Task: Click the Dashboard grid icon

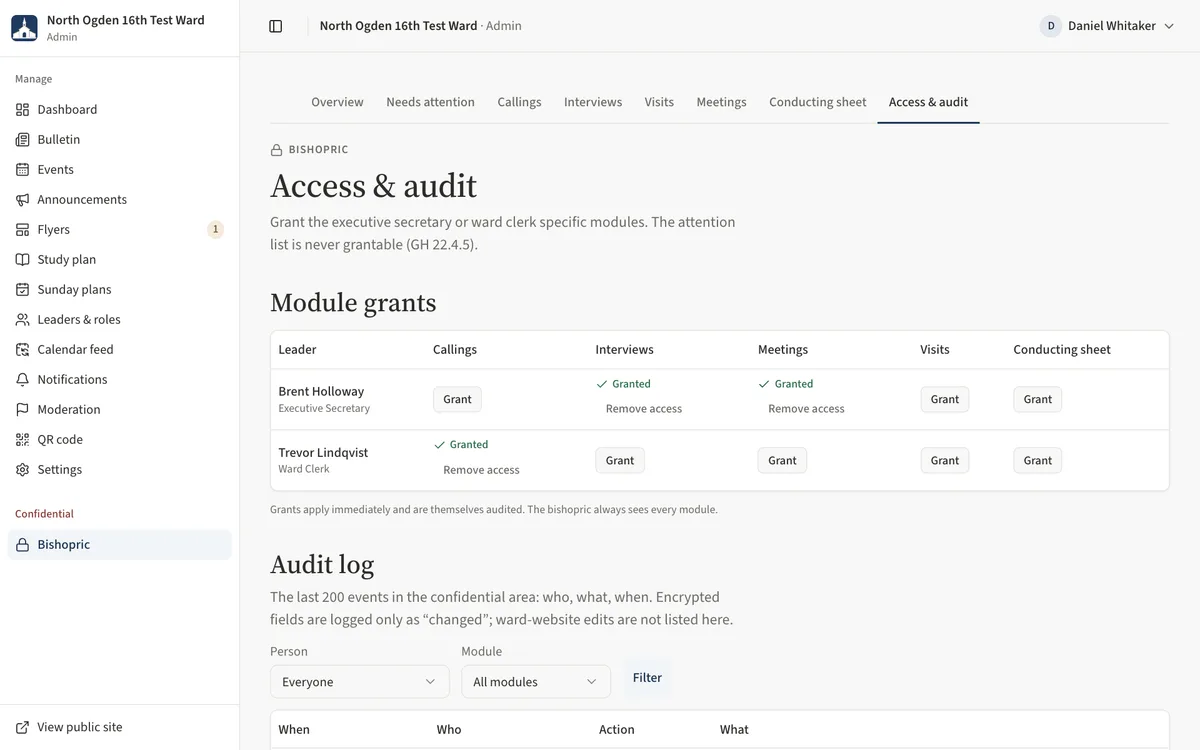Action: click(x=23, y=110)
